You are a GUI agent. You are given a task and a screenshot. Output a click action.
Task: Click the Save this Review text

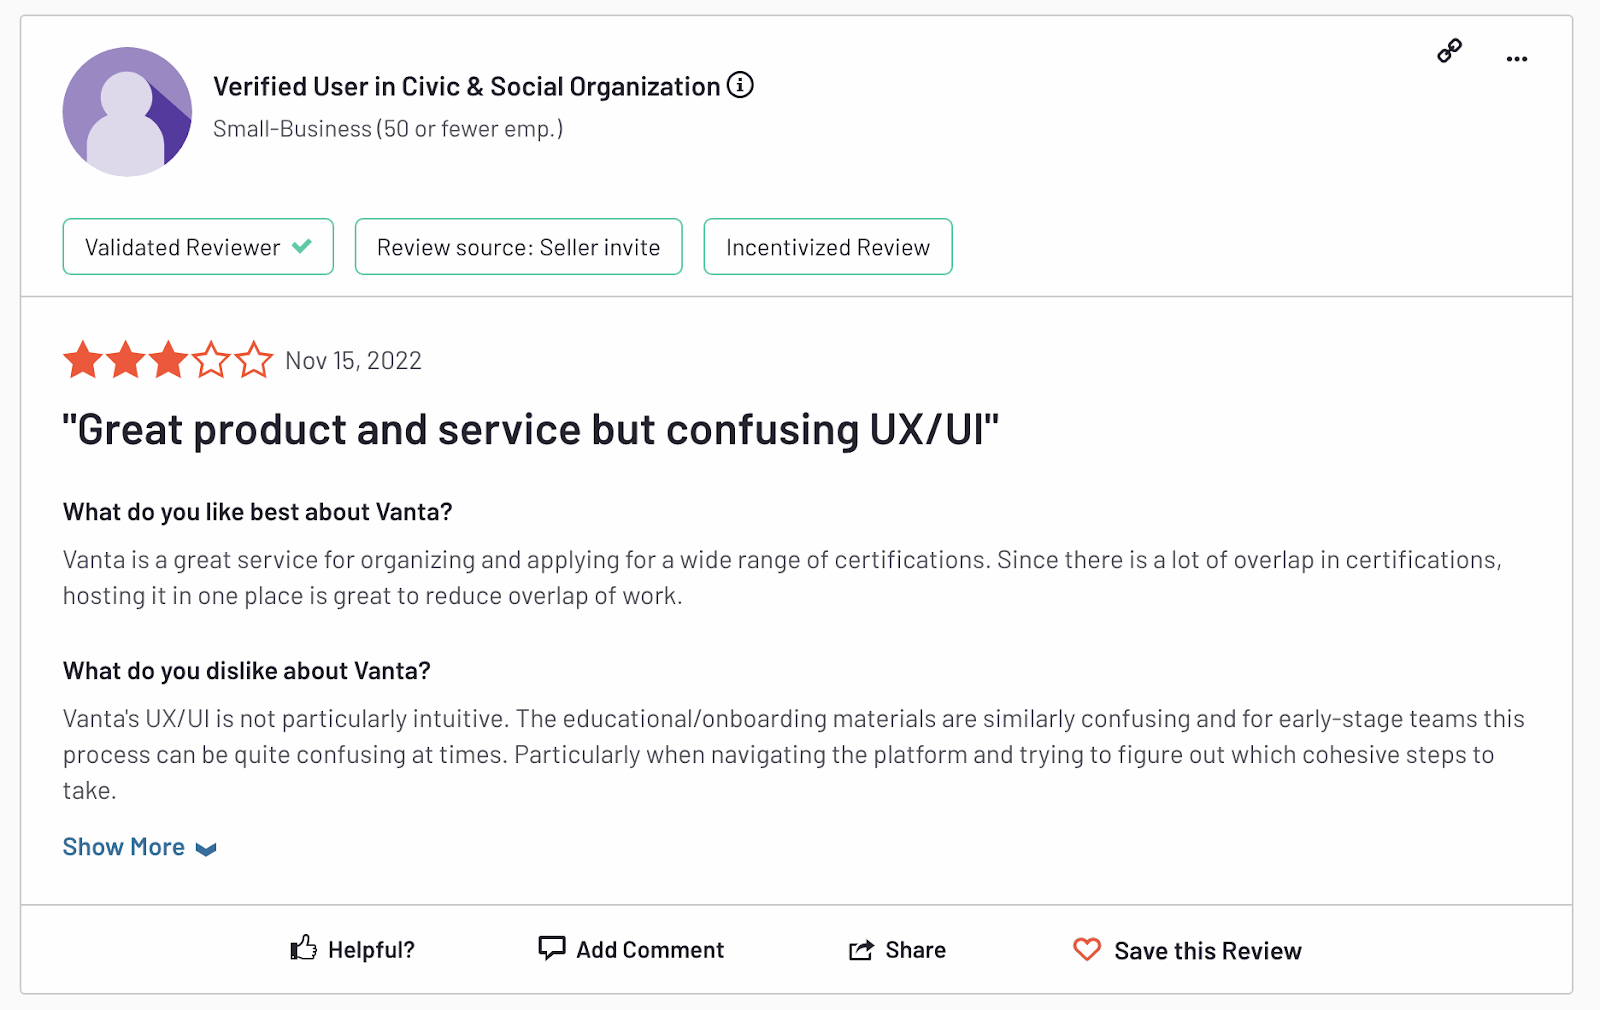click(x=1207, y=951)
